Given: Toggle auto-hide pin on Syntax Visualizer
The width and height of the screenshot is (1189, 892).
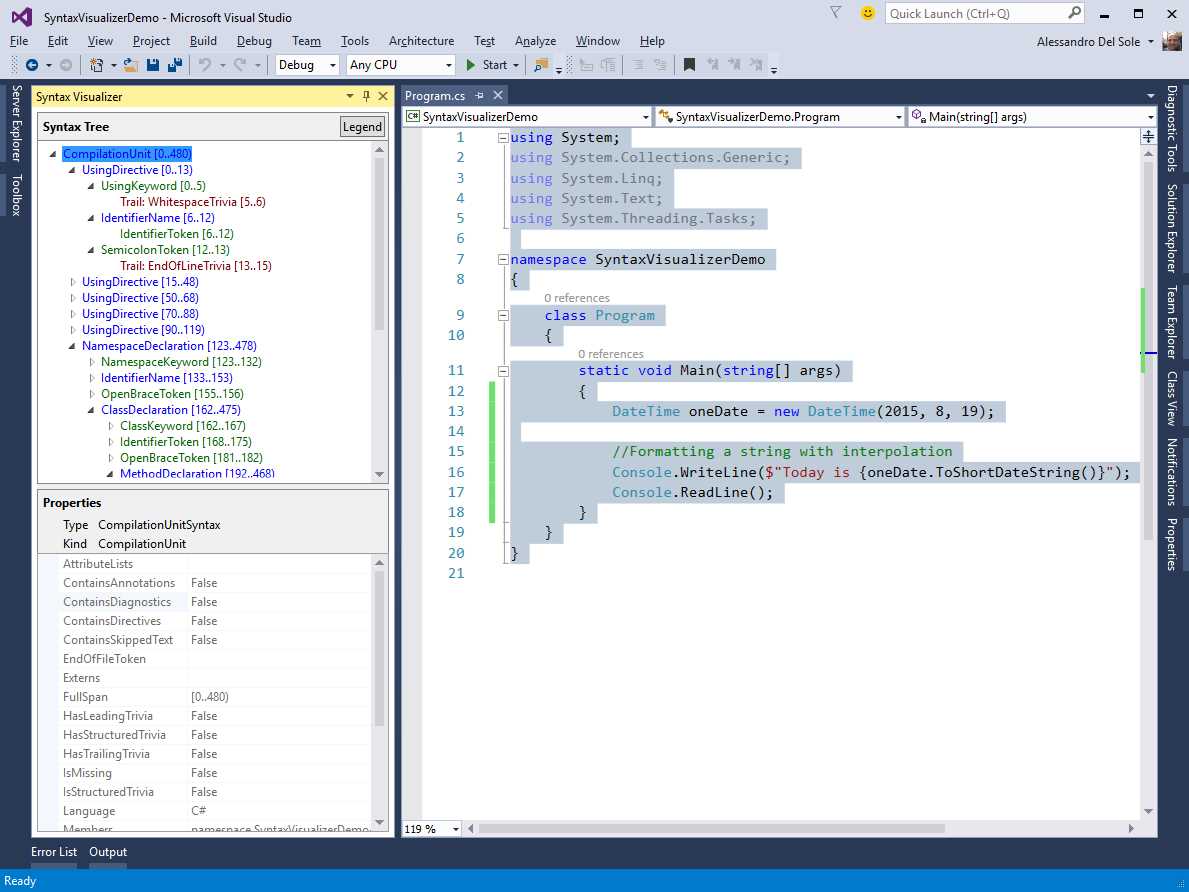Looking at the screenshot, I should (366, 96).
